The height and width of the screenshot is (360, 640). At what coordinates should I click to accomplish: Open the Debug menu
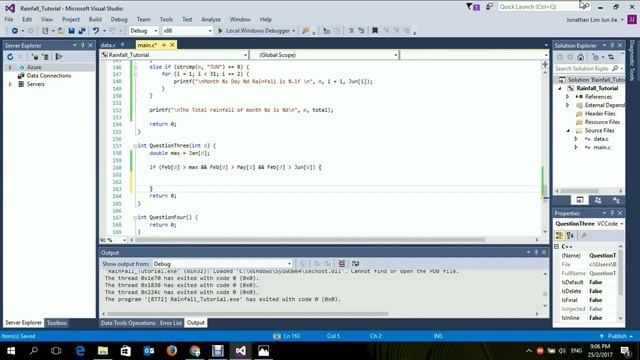coord(119,19)
